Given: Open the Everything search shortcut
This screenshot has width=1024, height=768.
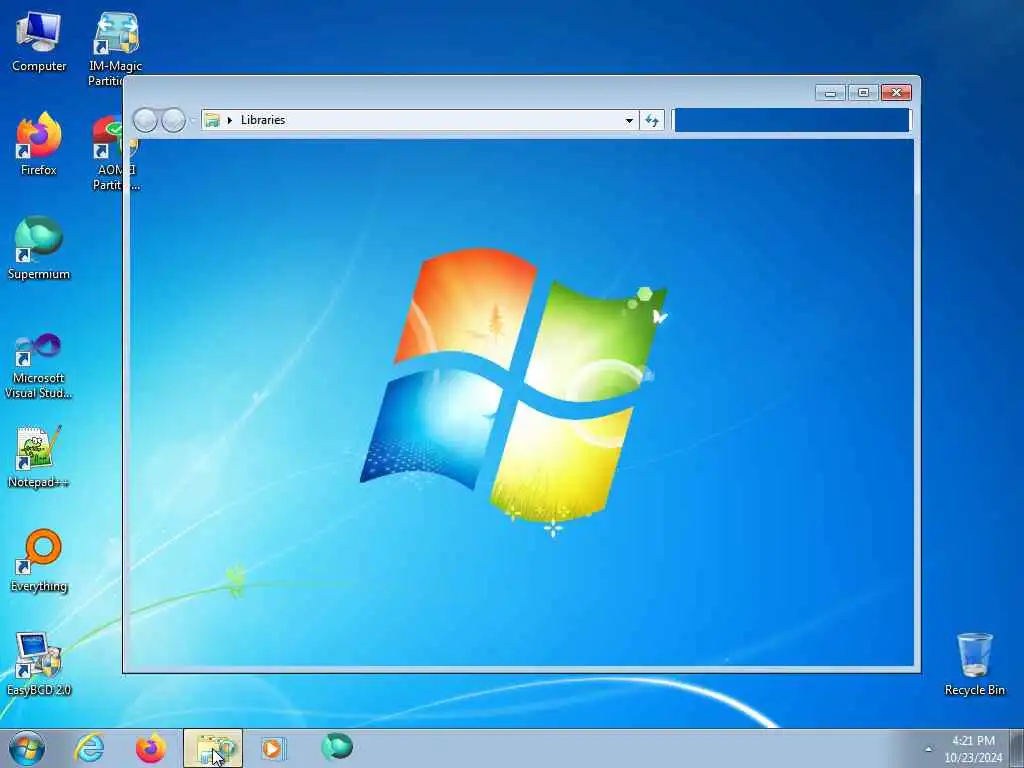Looking at the screenshot, I should (39, 561).
